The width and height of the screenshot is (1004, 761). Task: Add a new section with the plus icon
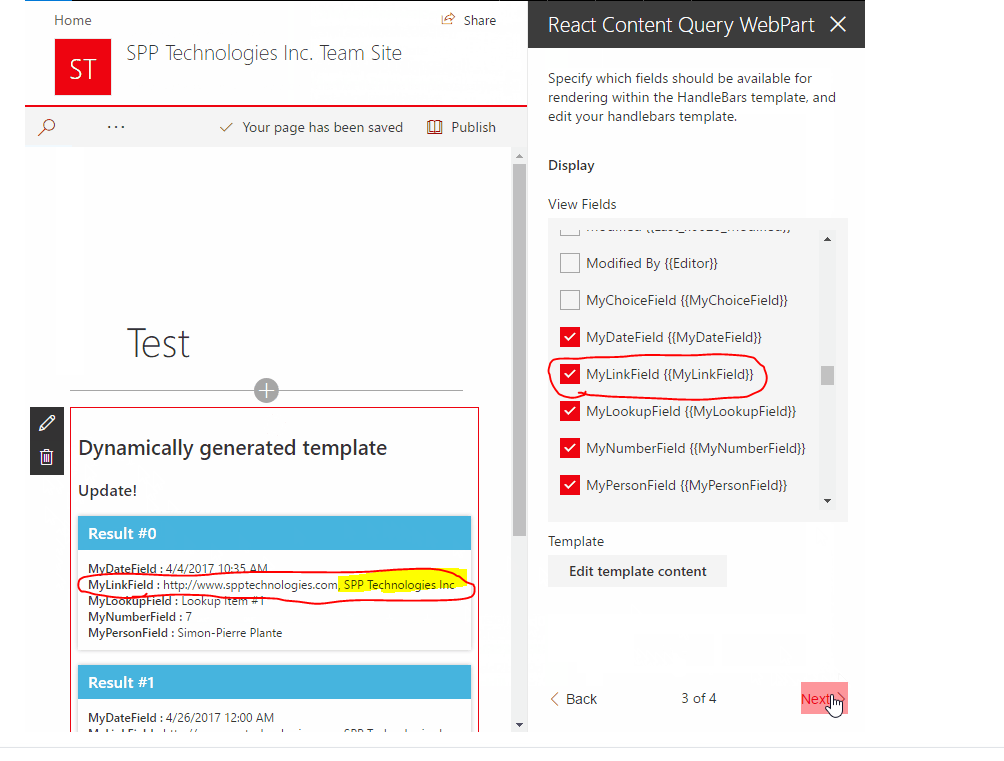tap(266, 390)
